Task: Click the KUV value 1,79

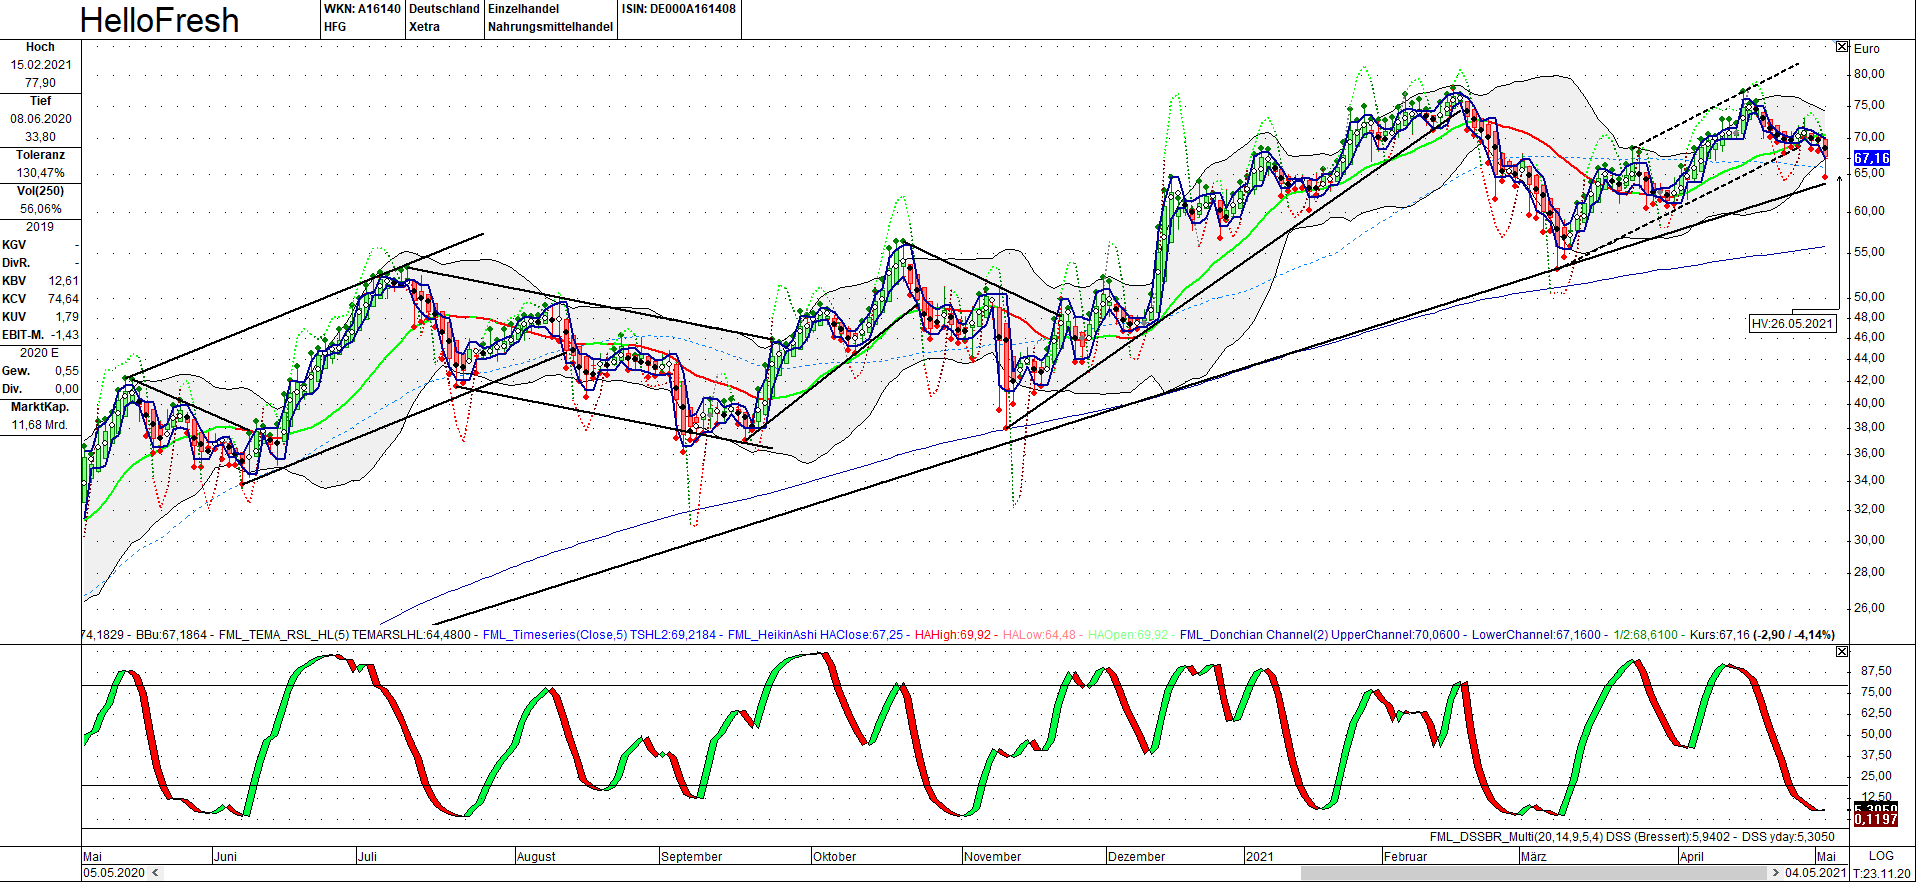Action: click(x=67, y=317)
